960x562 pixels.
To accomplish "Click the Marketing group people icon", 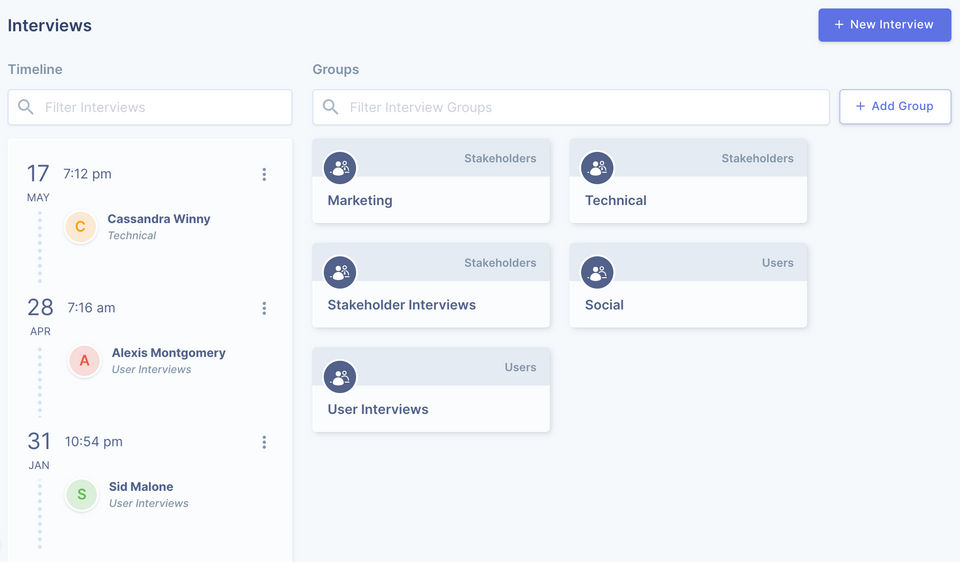I will [340, 168].
